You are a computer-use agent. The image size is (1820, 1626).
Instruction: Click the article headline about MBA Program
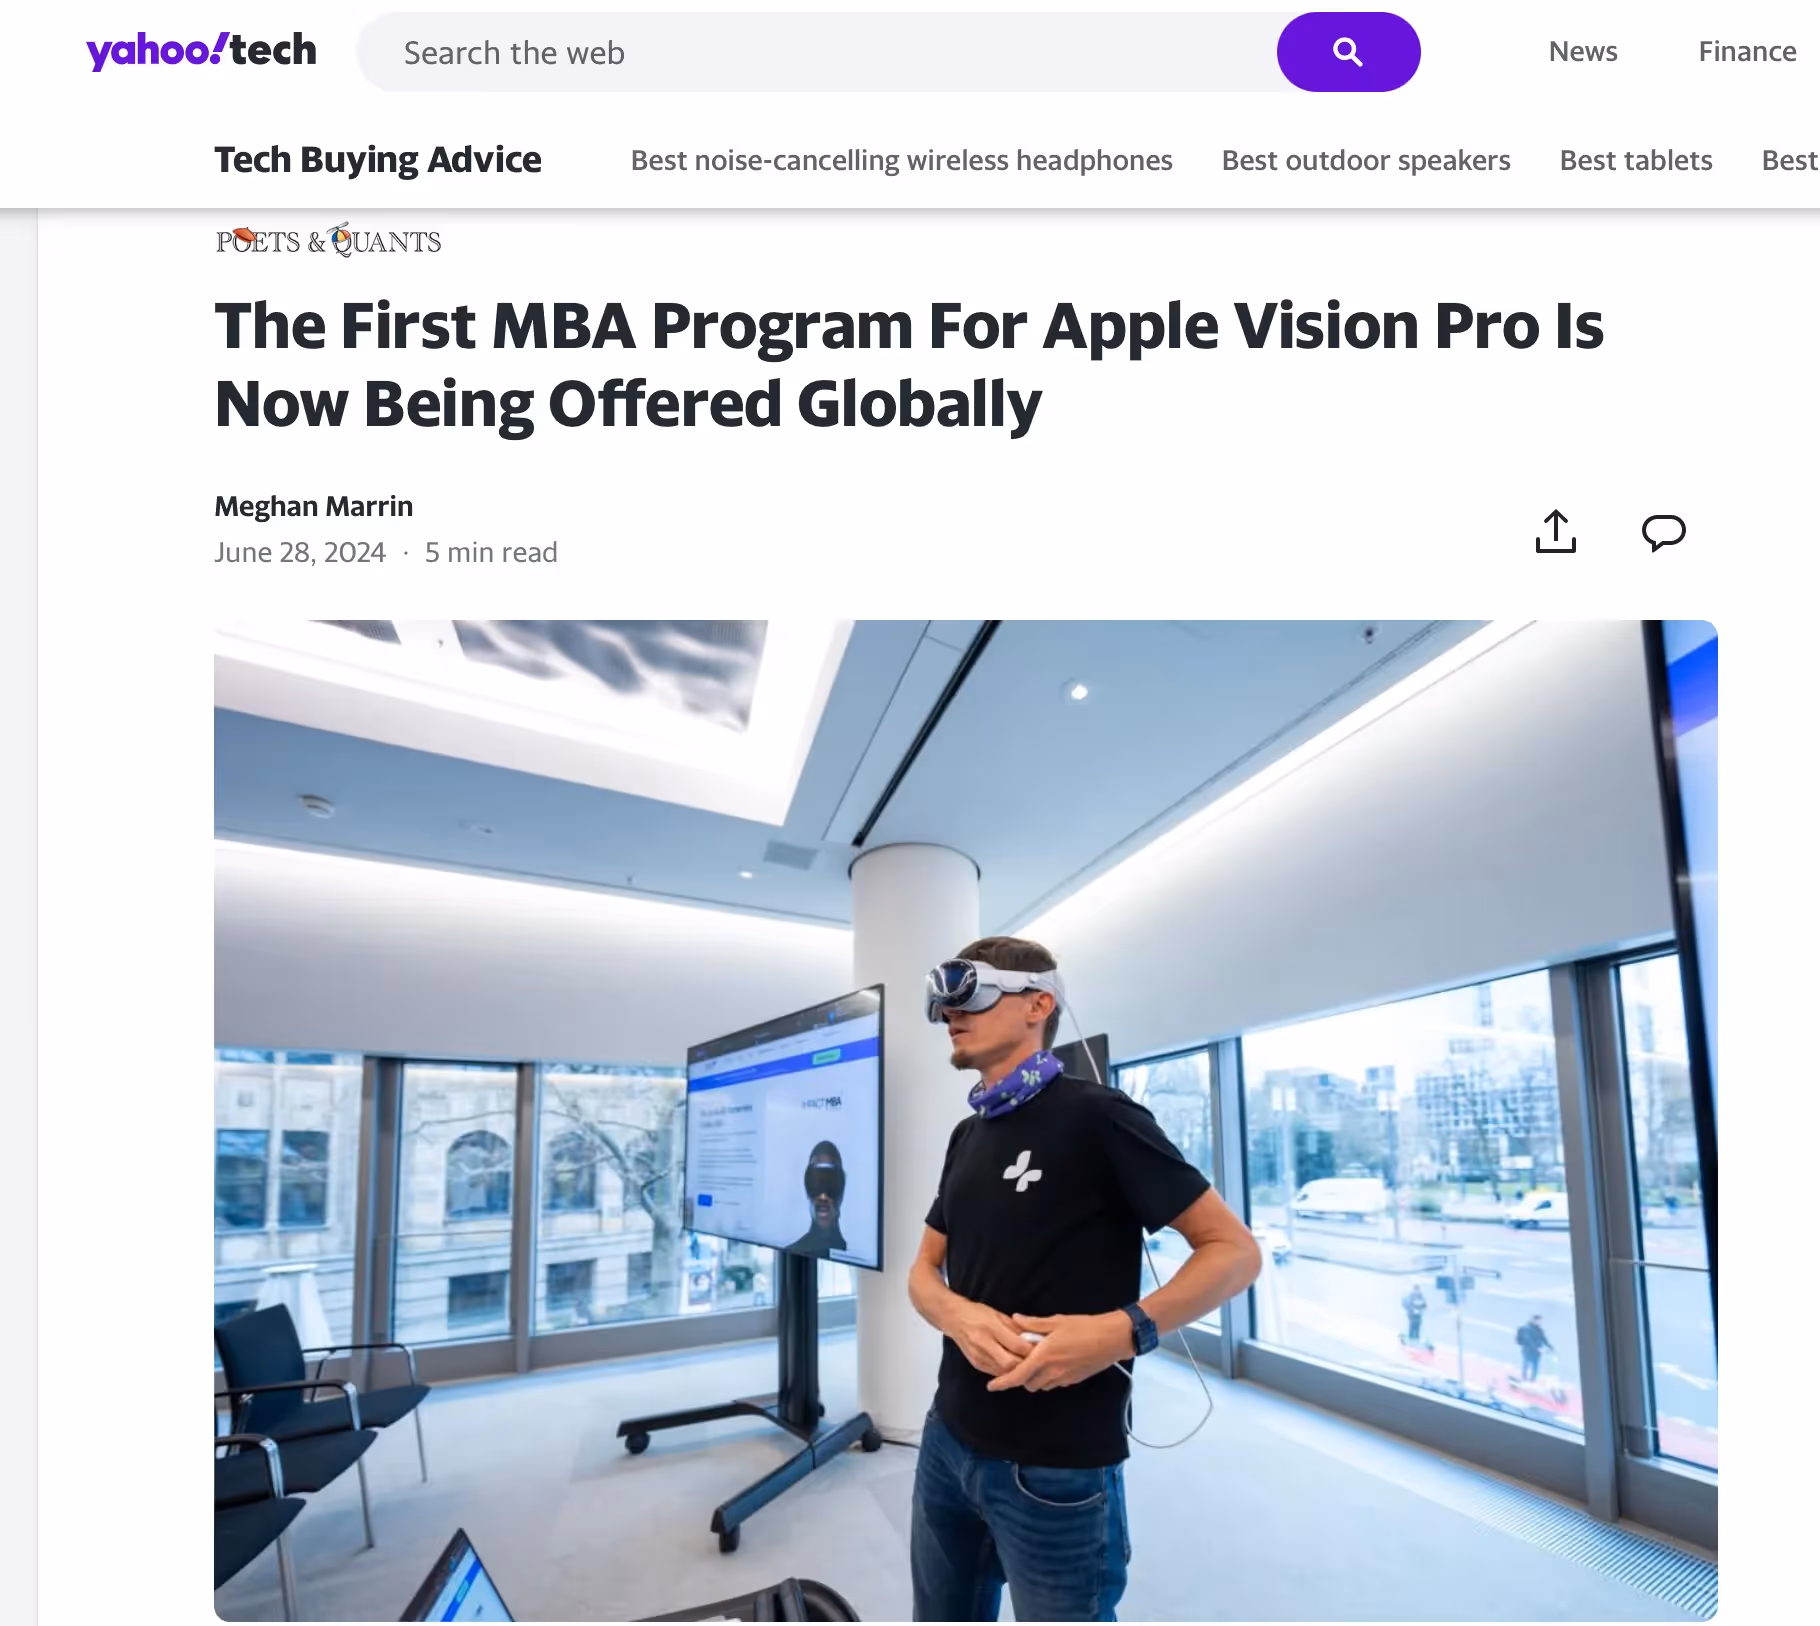pos(909,364)
